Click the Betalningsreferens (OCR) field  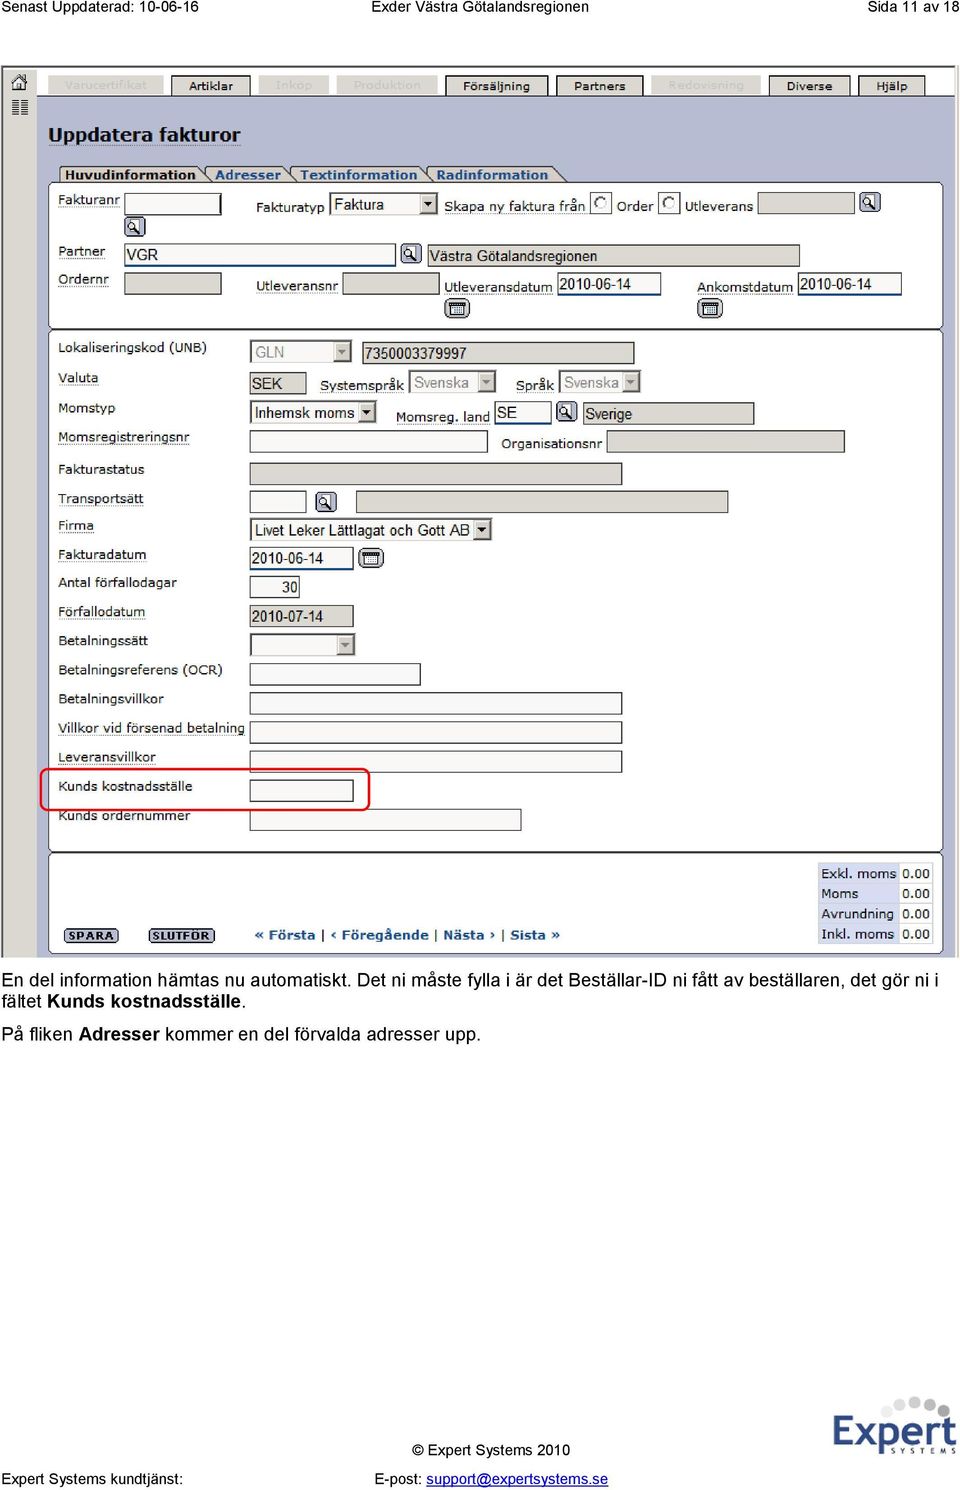[x=335, y=674]
